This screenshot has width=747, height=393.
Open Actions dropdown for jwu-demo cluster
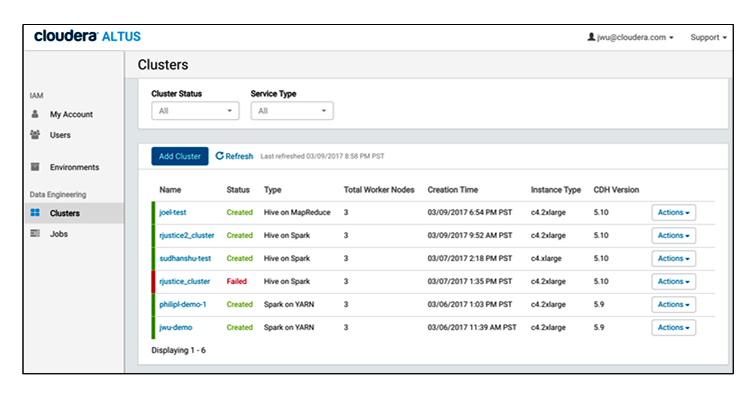[x=674, y=328]
